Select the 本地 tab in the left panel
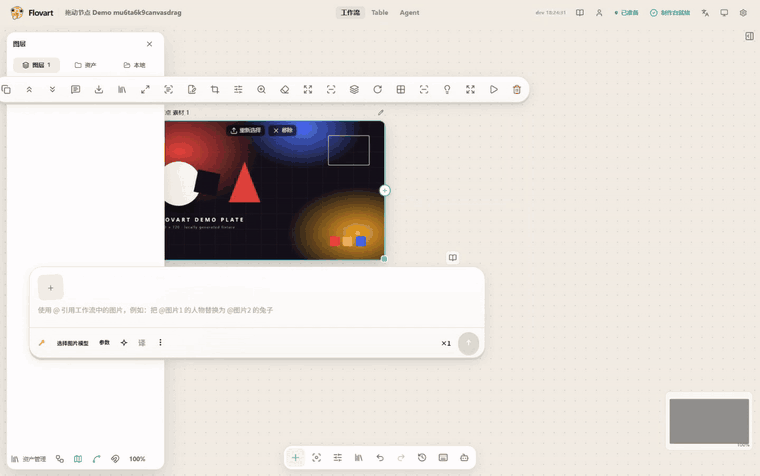The height and width of the screenshot is (476, 760). coord(134,65)
